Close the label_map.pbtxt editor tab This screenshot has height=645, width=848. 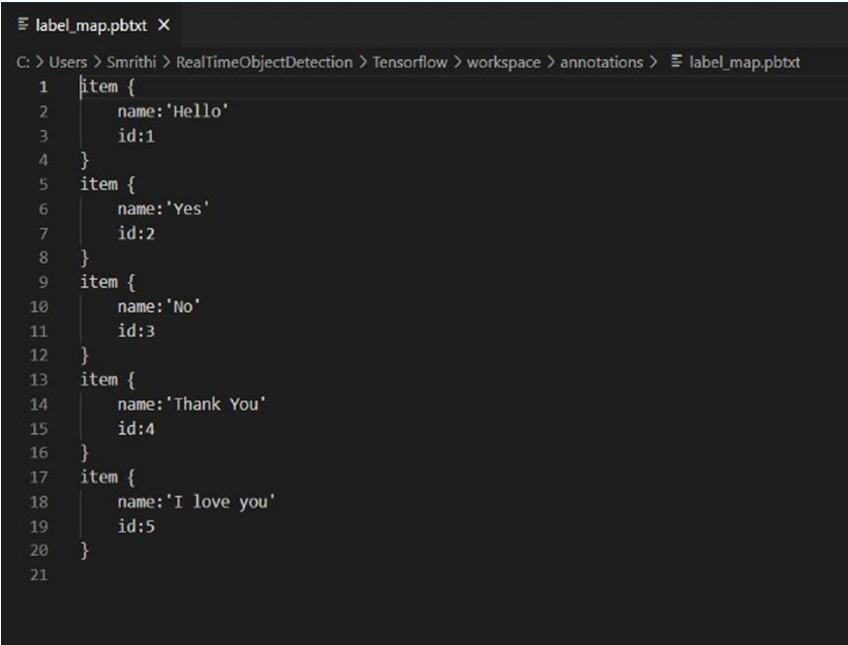pyautogui.click(x=164, y=25)
